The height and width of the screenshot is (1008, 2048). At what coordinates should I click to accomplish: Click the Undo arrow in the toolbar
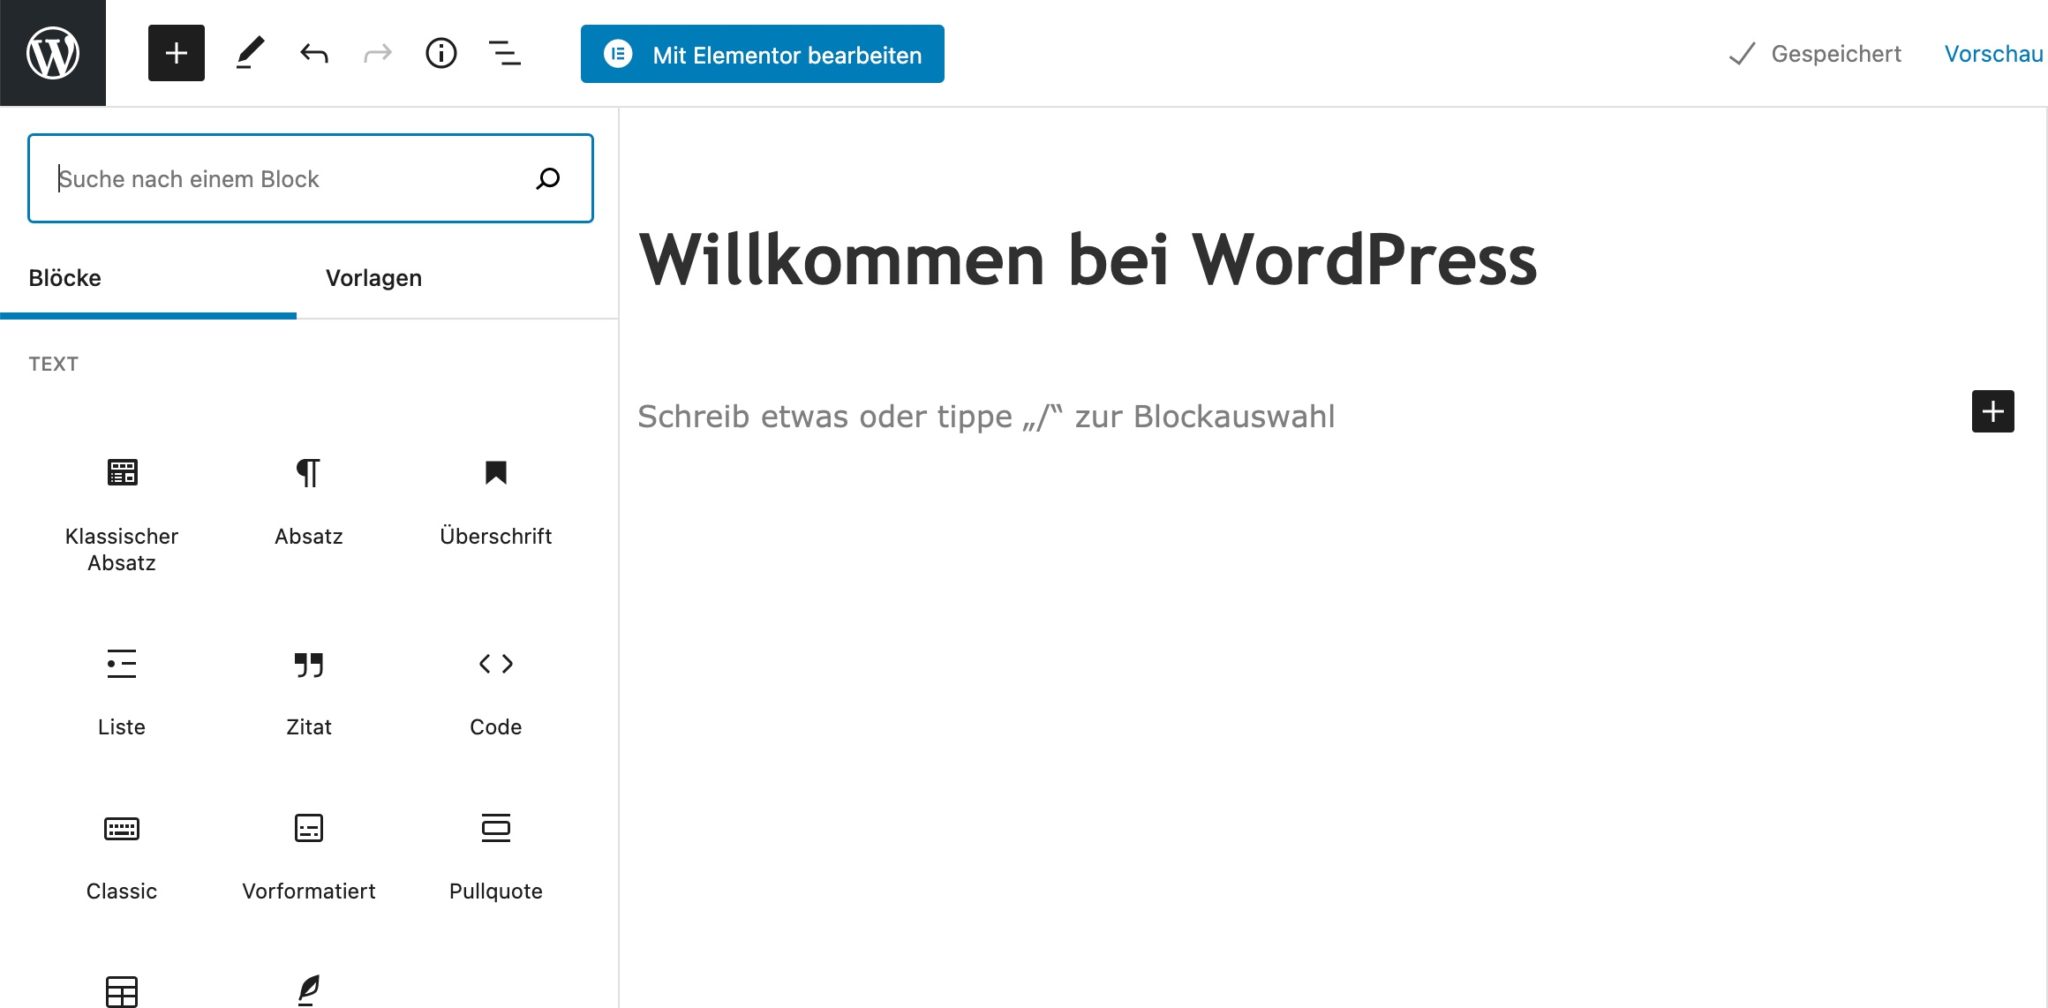pyautogui.click(x=313, y=53)
